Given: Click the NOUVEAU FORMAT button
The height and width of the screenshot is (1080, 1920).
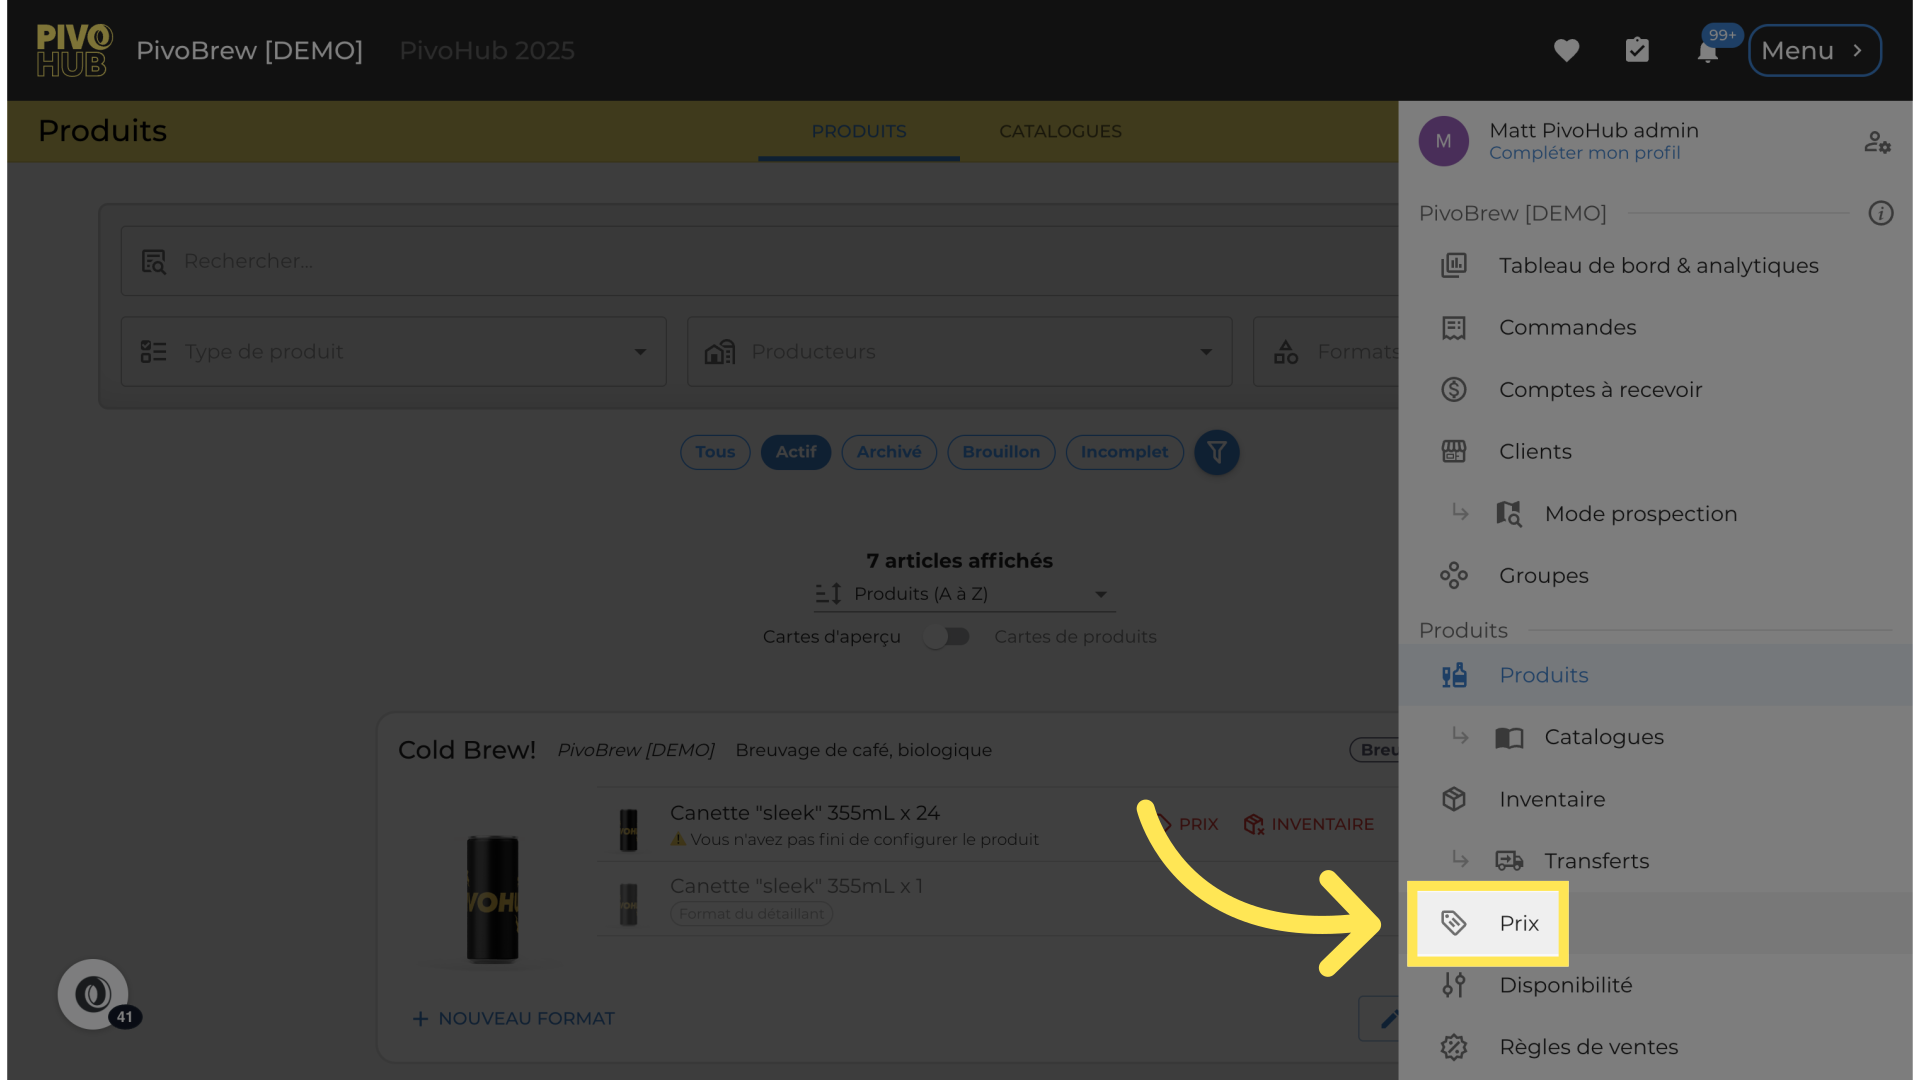Looking at the screenshot, I should tap(513, 1018).
